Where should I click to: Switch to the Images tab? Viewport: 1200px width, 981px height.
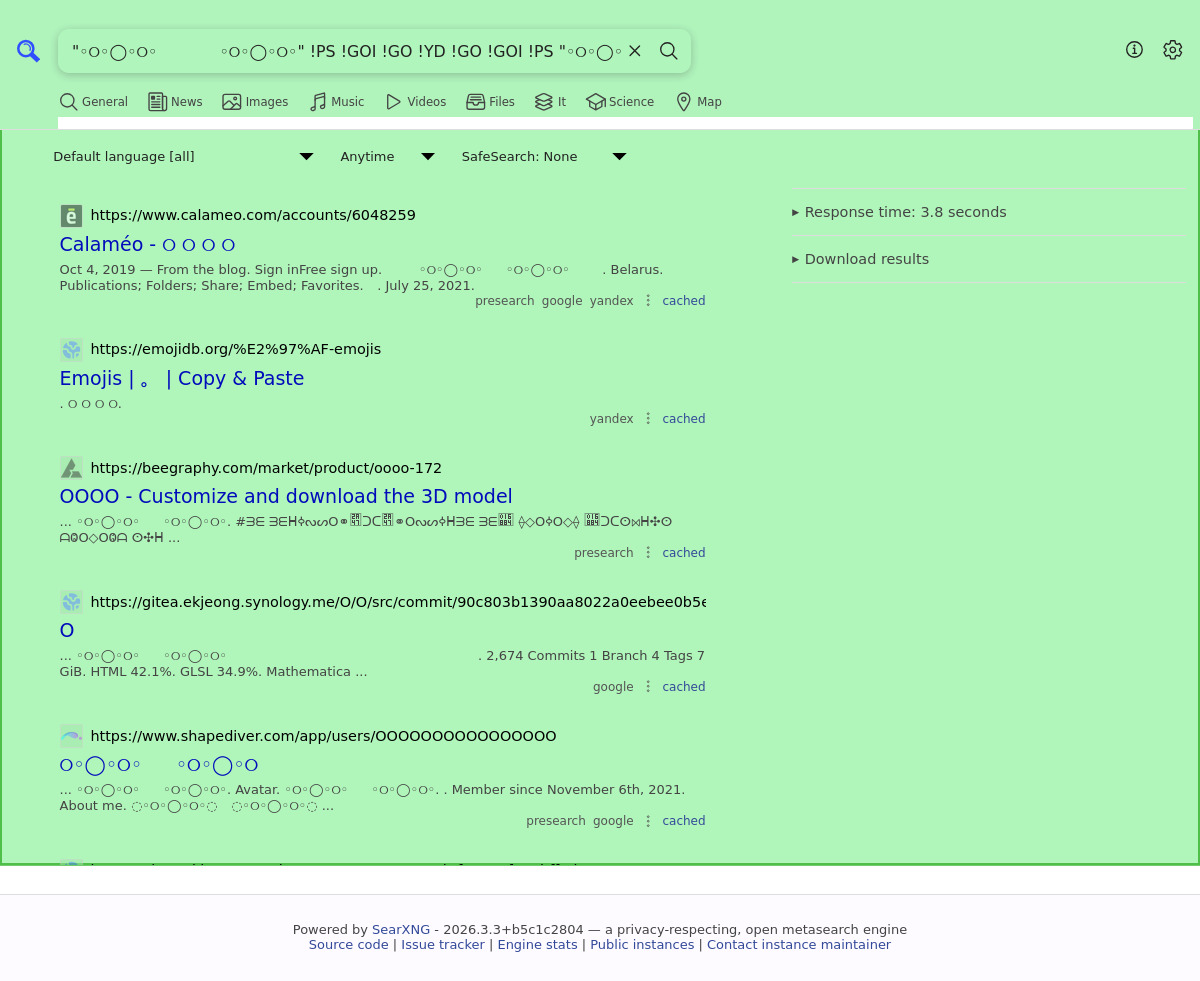(255, 102)
